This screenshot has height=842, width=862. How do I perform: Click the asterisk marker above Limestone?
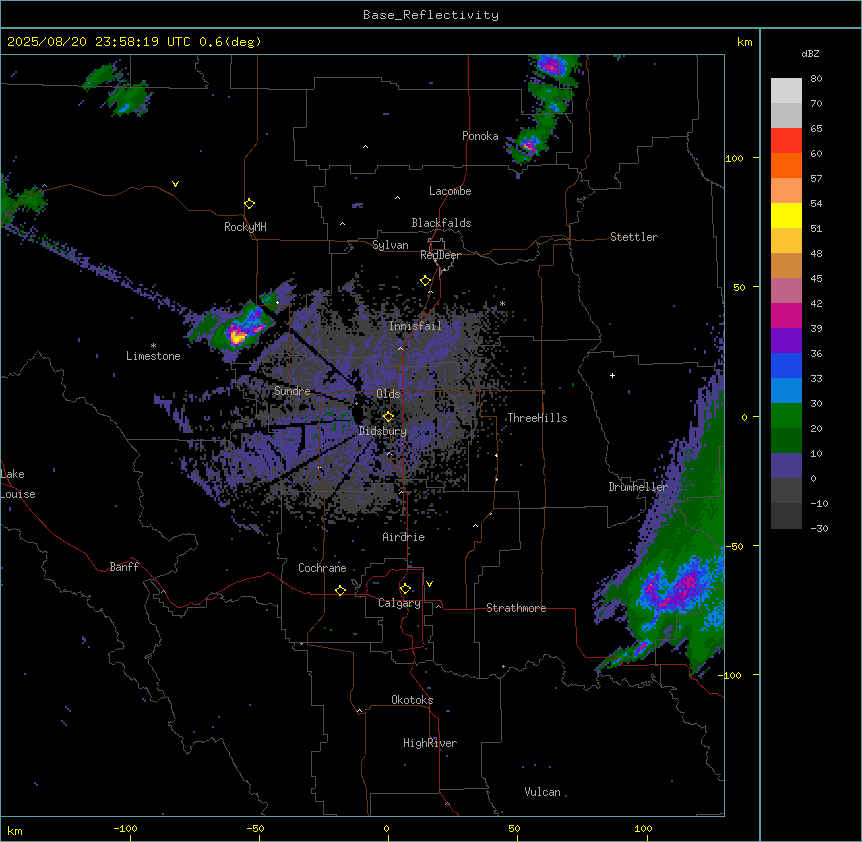(x=153, y=346)
